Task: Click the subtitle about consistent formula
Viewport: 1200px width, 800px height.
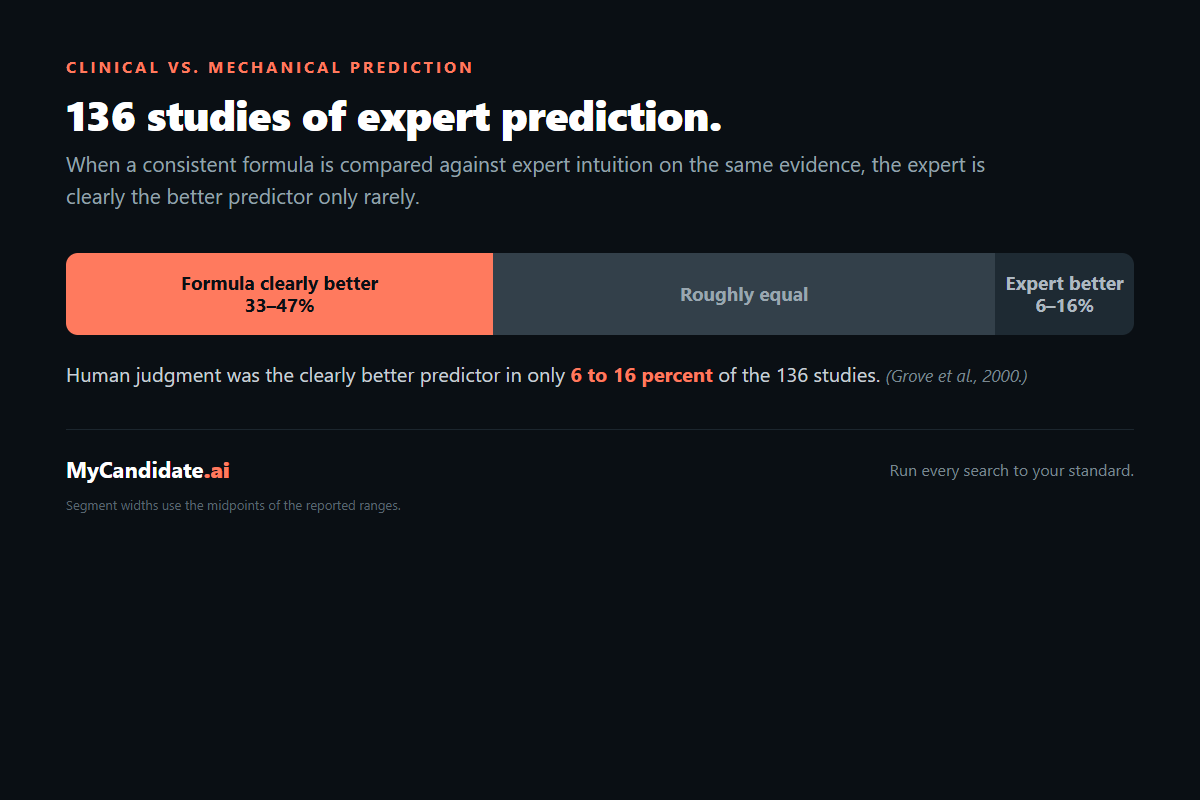Action: [526, 181]
